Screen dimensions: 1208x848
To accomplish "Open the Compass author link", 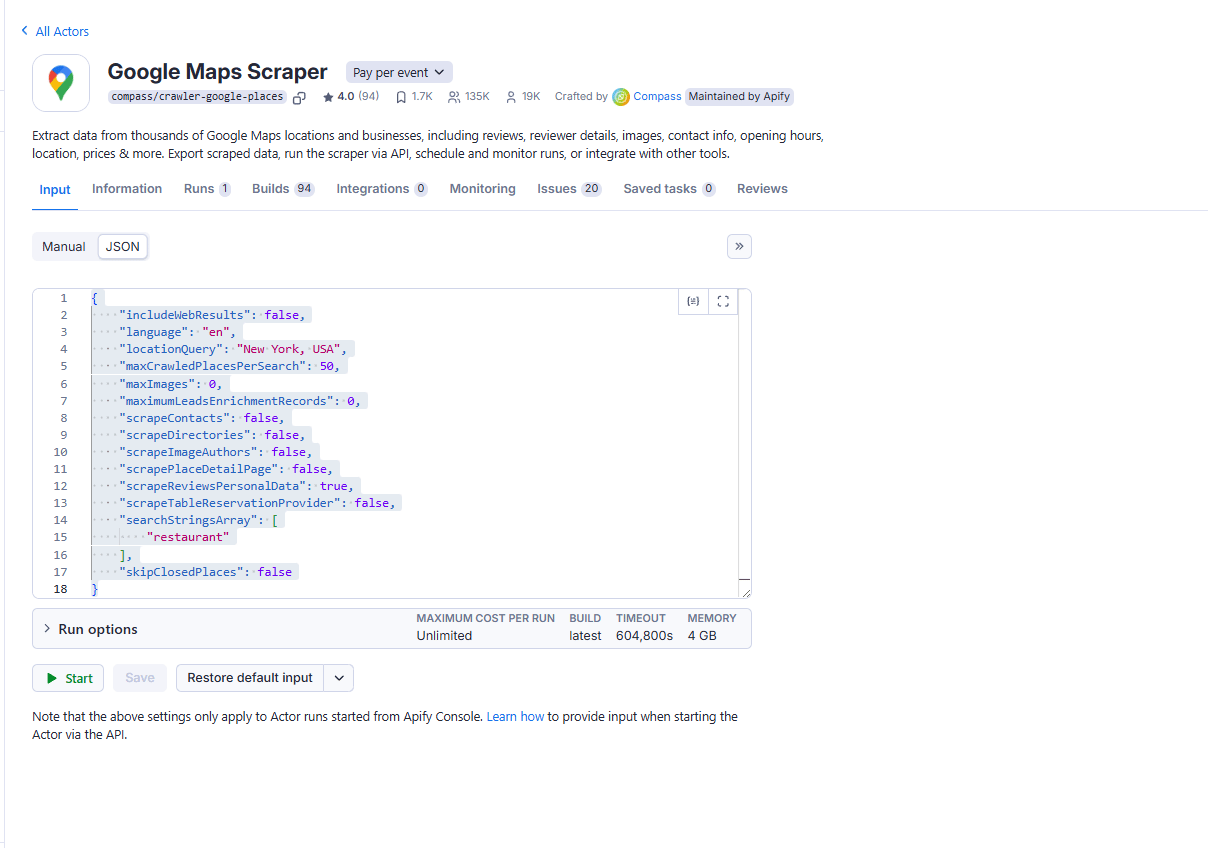I will point(657,97).
